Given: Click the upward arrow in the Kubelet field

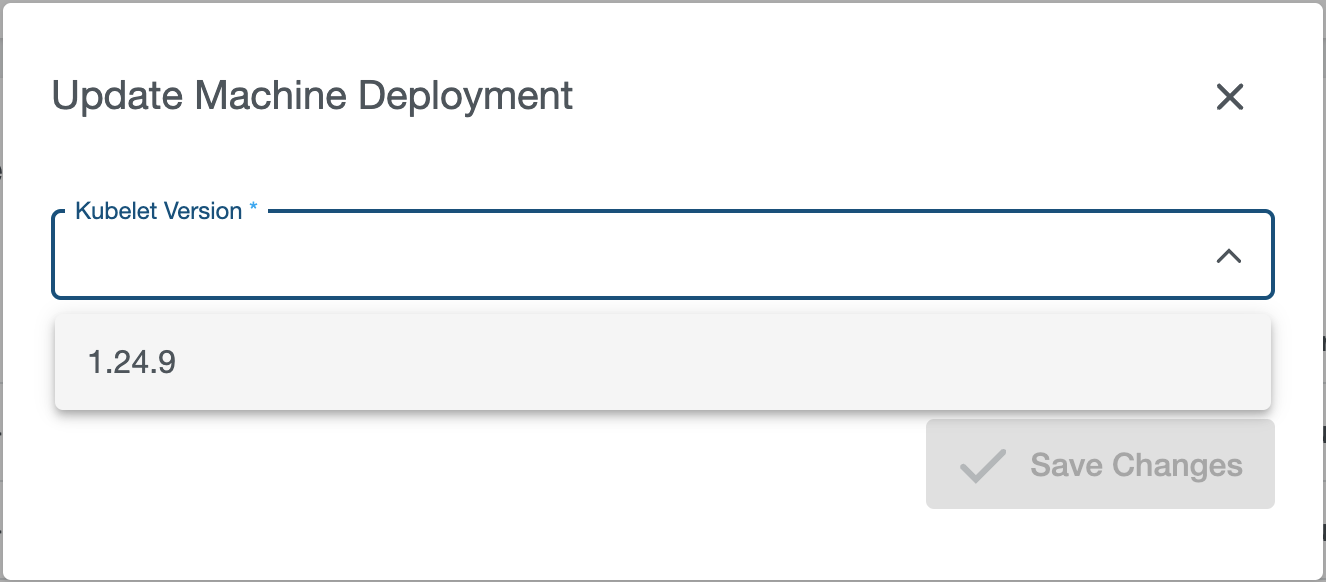Looking at the screenshot, I should (1228, 257).
